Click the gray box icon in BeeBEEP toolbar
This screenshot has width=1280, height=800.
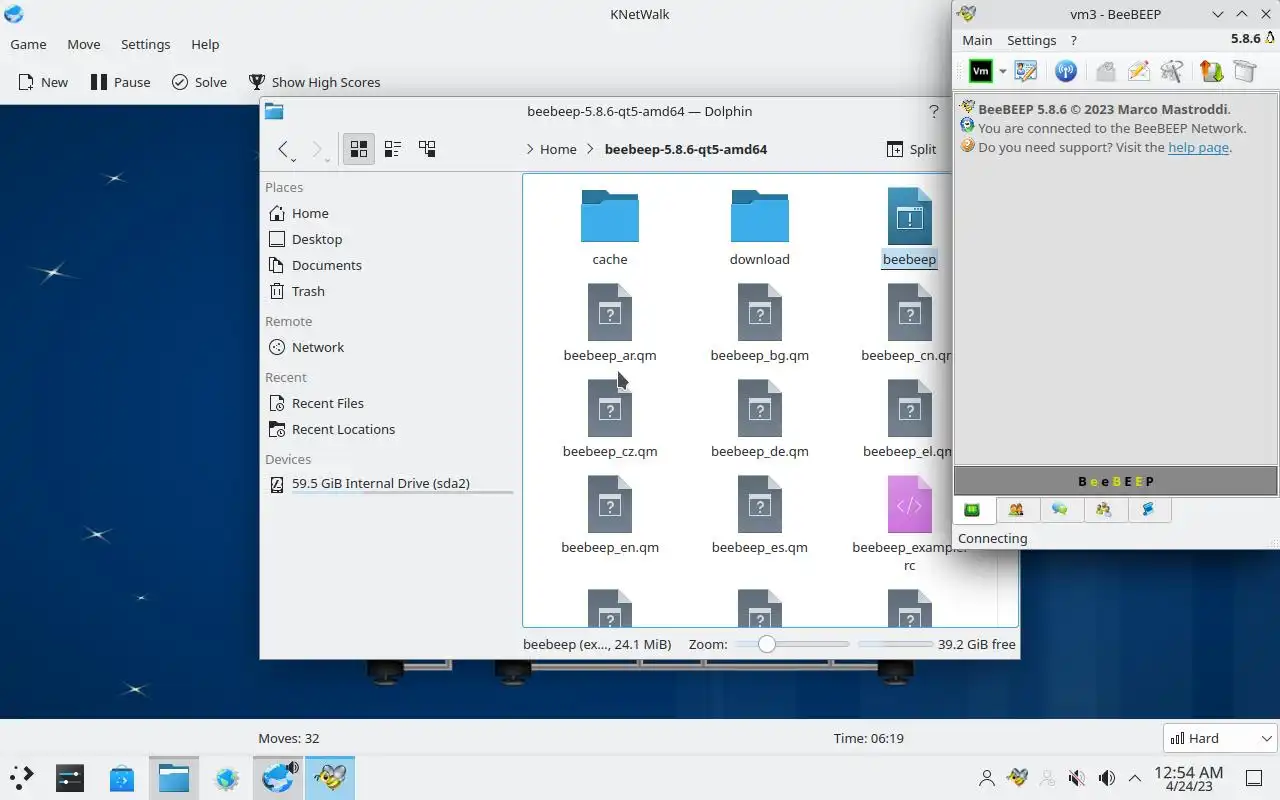pos(1244,71)
